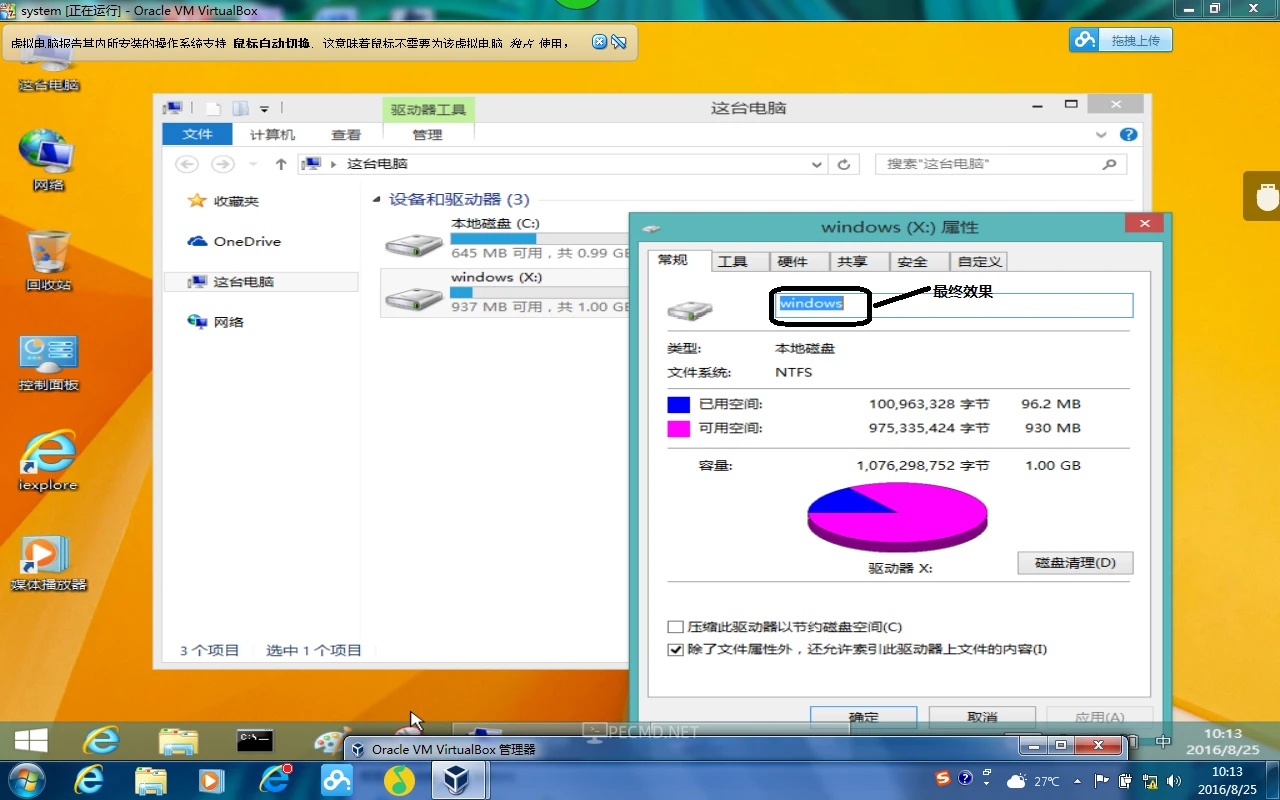Click 确定 in properties dialog
The image size is (1280, 800).
863,716
